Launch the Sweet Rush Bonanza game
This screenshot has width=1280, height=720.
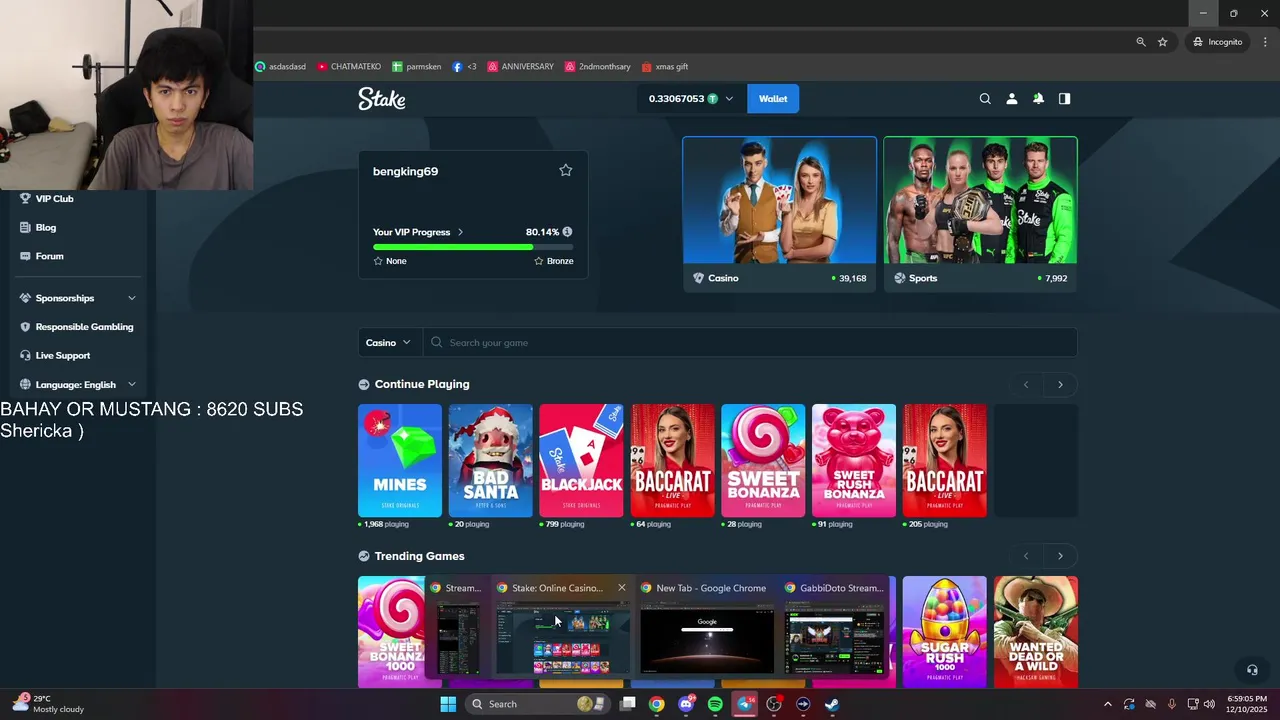pyautogui.click(x=854, y=461)
